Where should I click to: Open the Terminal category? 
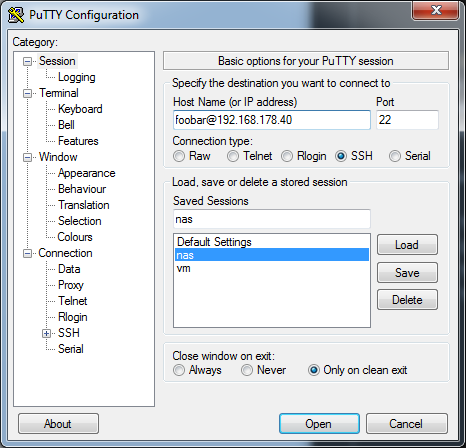(x=59, y=93)
